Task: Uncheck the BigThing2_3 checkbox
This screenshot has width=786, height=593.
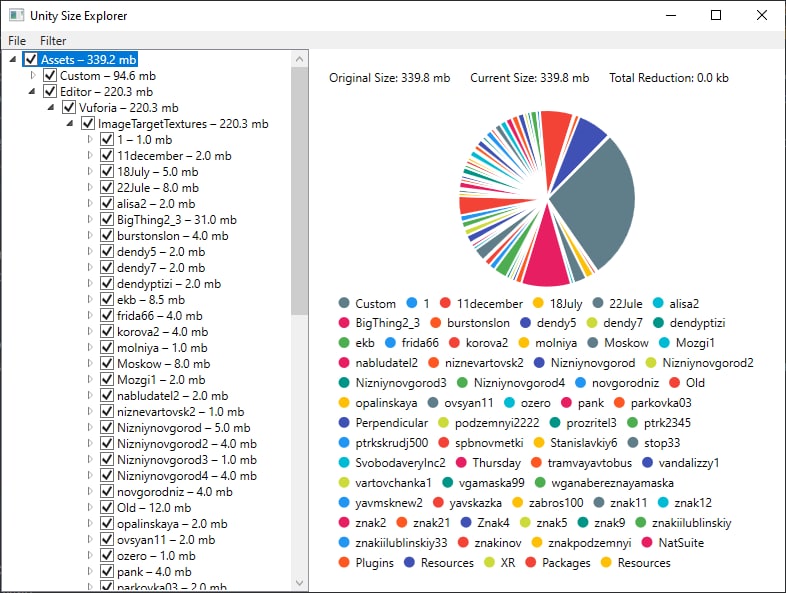Action: pos(107,220)
